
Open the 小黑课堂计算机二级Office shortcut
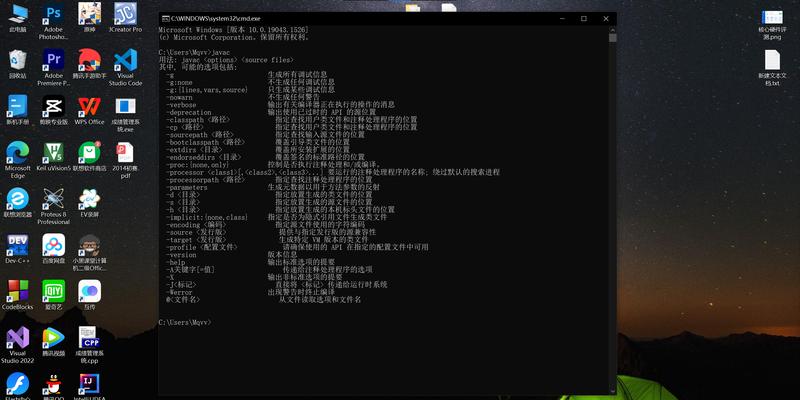point(89,252)
